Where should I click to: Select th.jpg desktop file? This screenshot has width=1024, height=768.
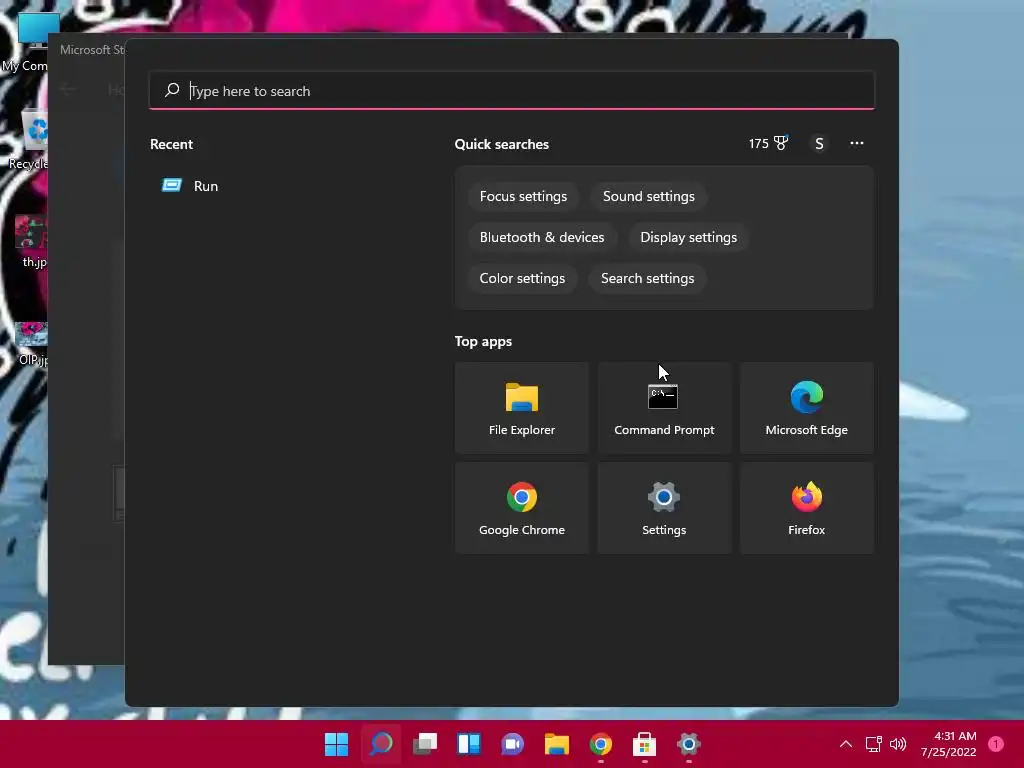[x=31, y=242]
